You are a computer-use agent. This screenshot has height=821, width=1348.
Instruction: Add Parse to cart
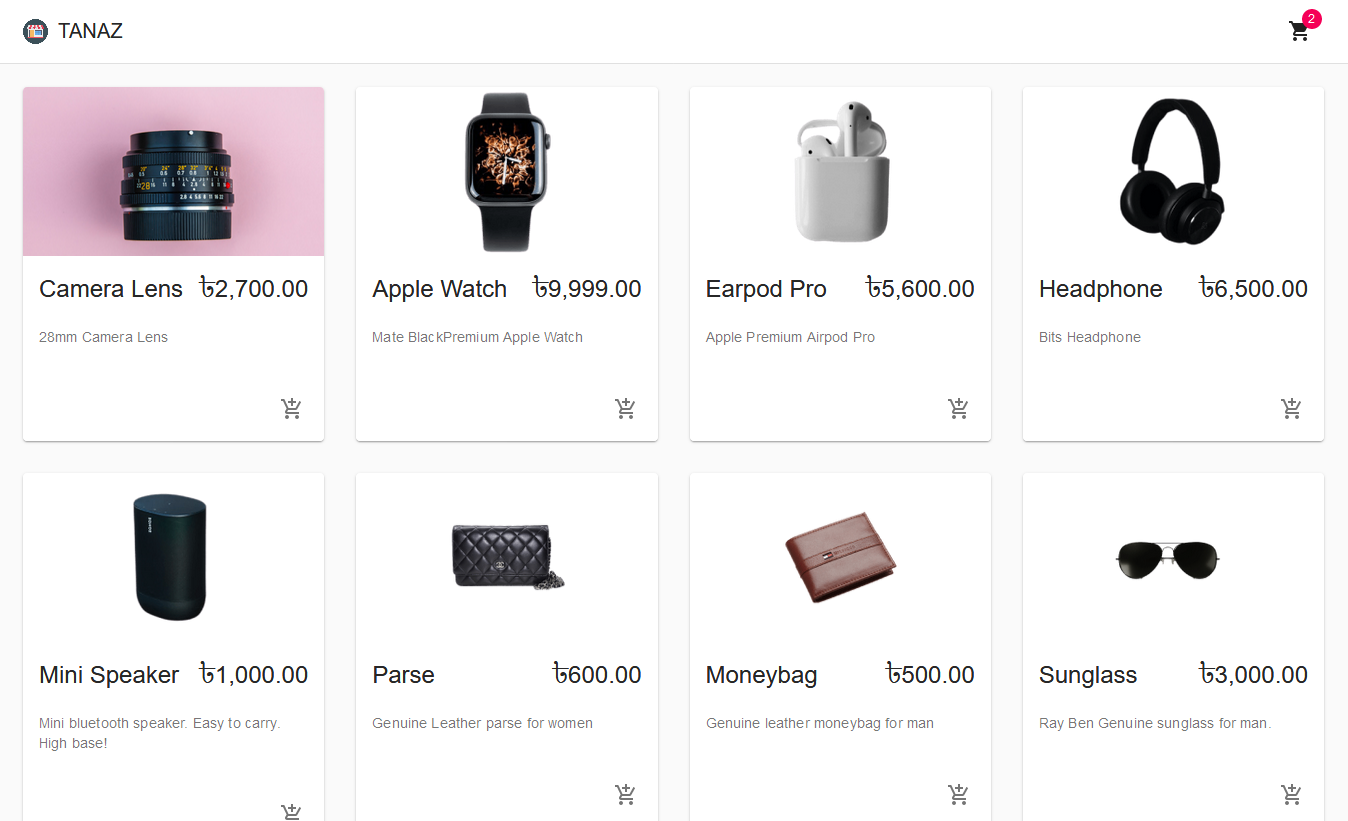625,794
